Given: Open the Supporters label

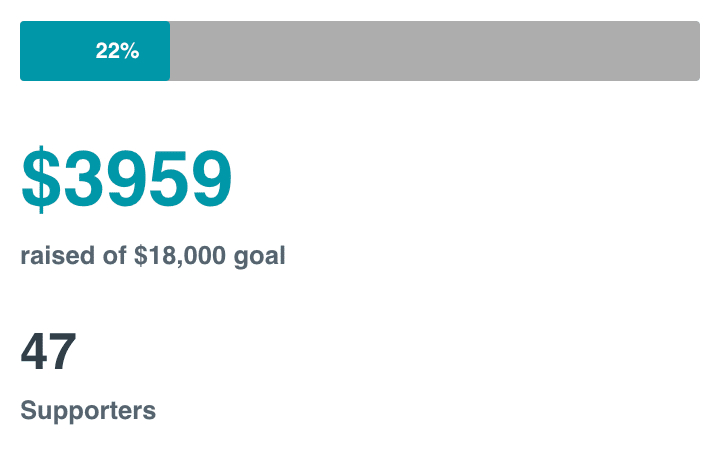Looking at the screenshot, I should (88, 410).
